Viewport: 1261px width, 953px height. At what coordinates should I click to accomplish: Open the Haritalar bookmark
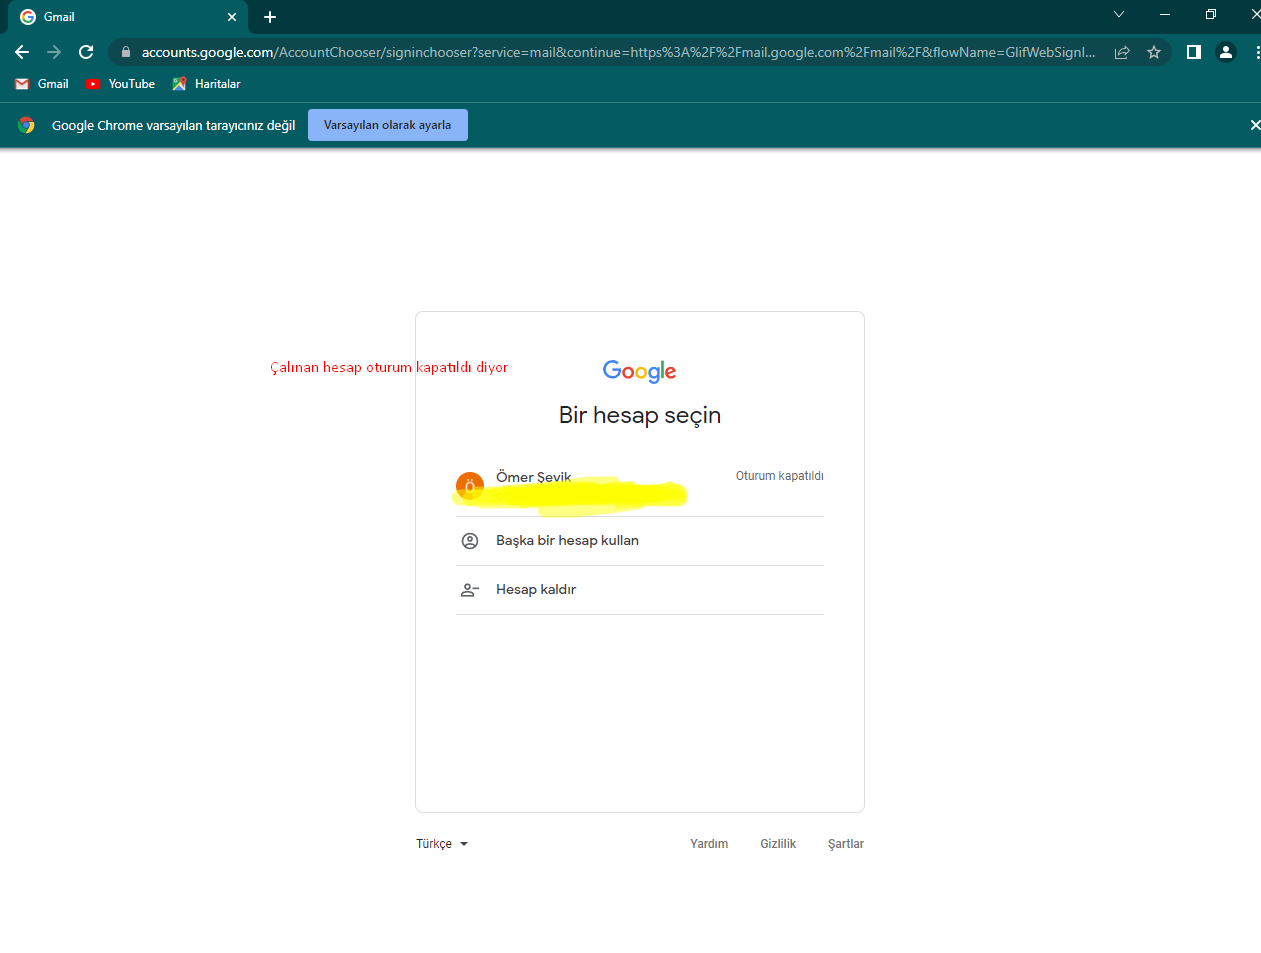click(206, 84)
